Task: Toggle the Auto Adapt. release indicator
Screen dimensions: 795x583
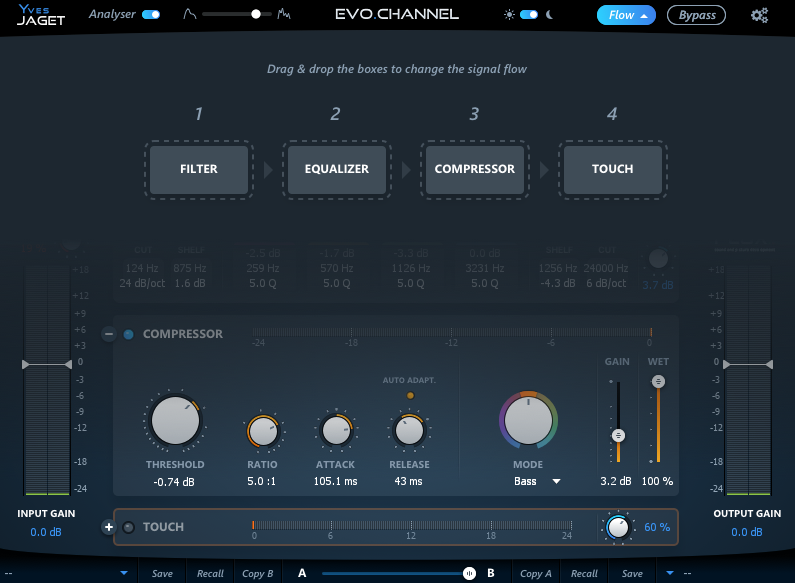Action: [410, 395]
